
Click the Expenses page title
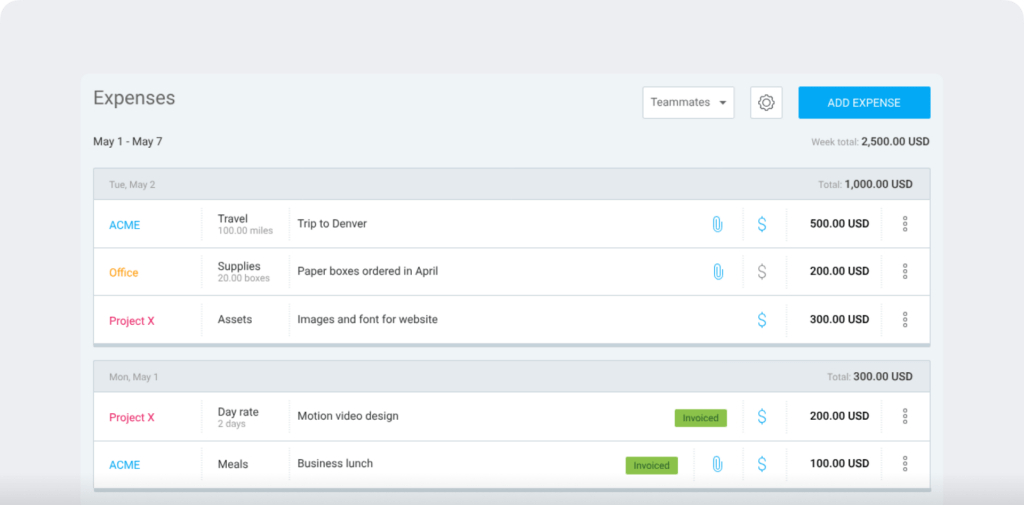tap(134, 98)
